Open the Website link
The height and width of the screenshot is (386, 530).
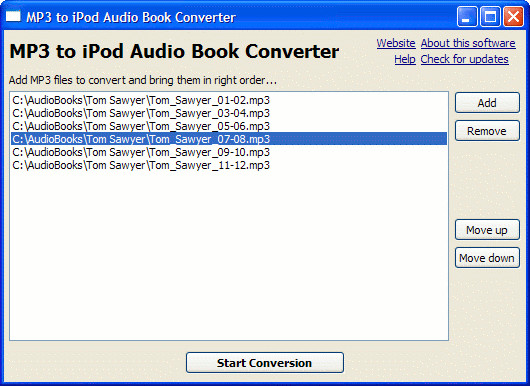(396, 43)
